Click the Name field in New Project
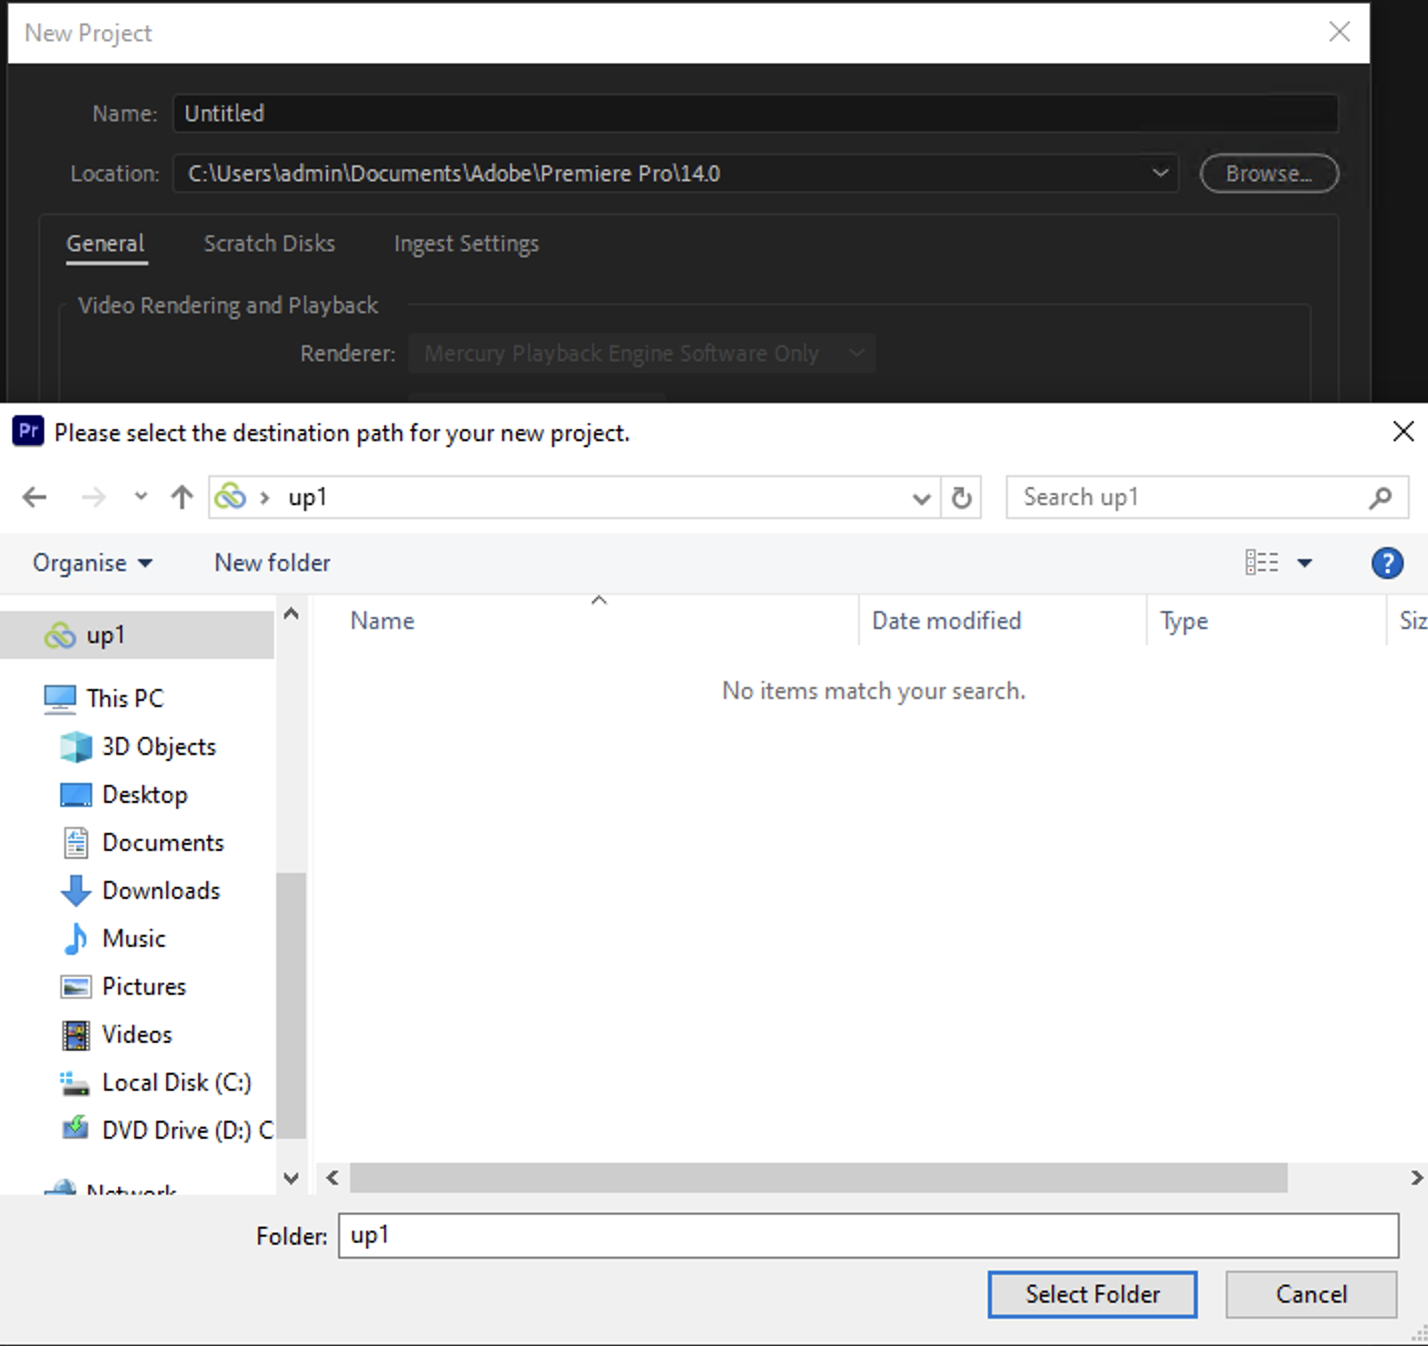1428x1346 pixels. [755, 113]
